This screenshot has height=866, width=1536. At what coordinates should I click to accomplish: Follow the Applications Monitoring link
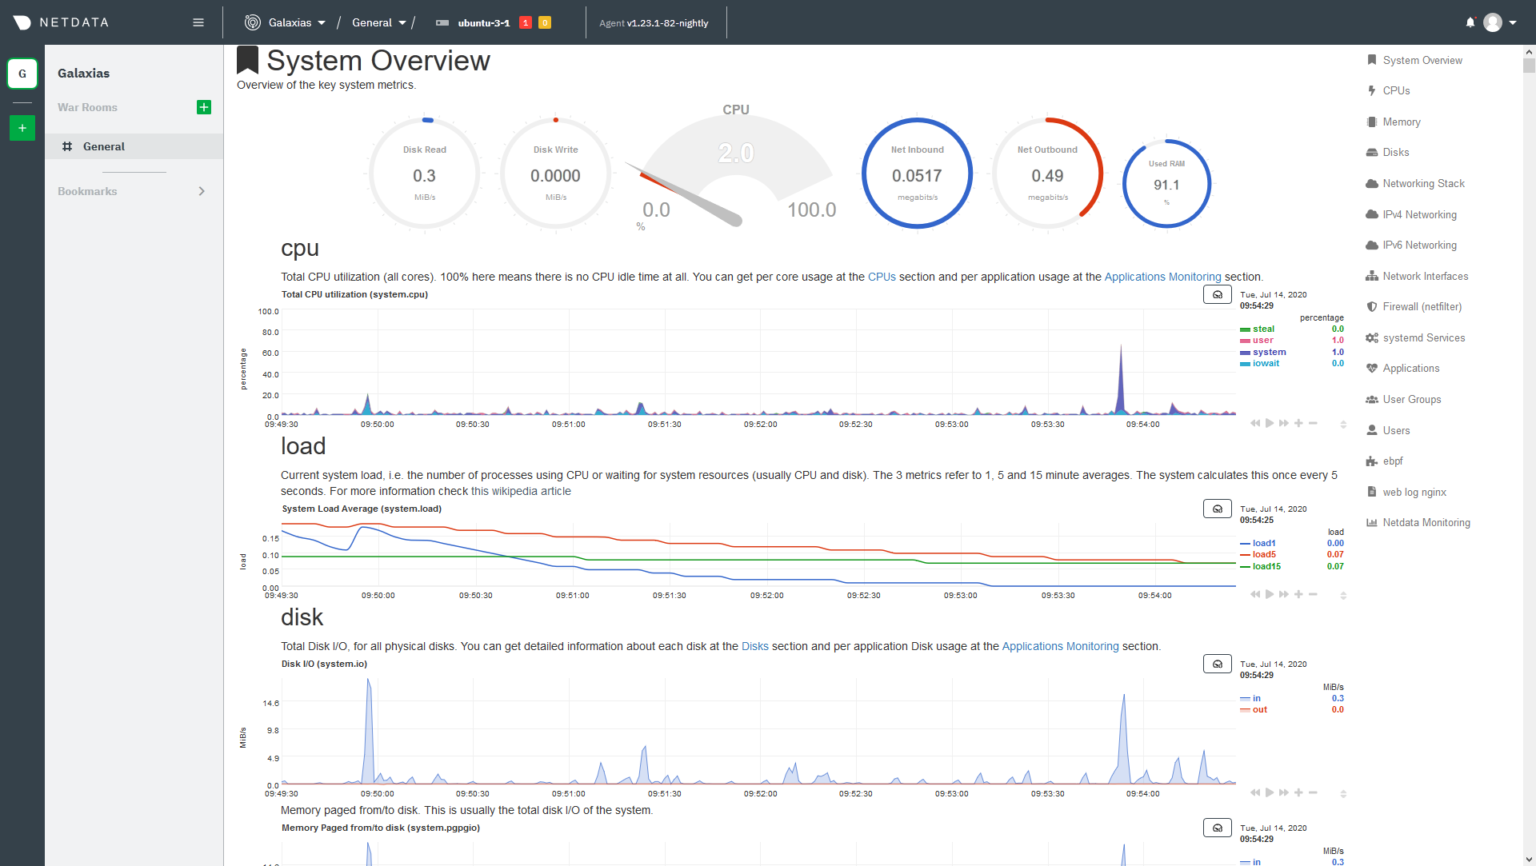[x=1163, y=276]
